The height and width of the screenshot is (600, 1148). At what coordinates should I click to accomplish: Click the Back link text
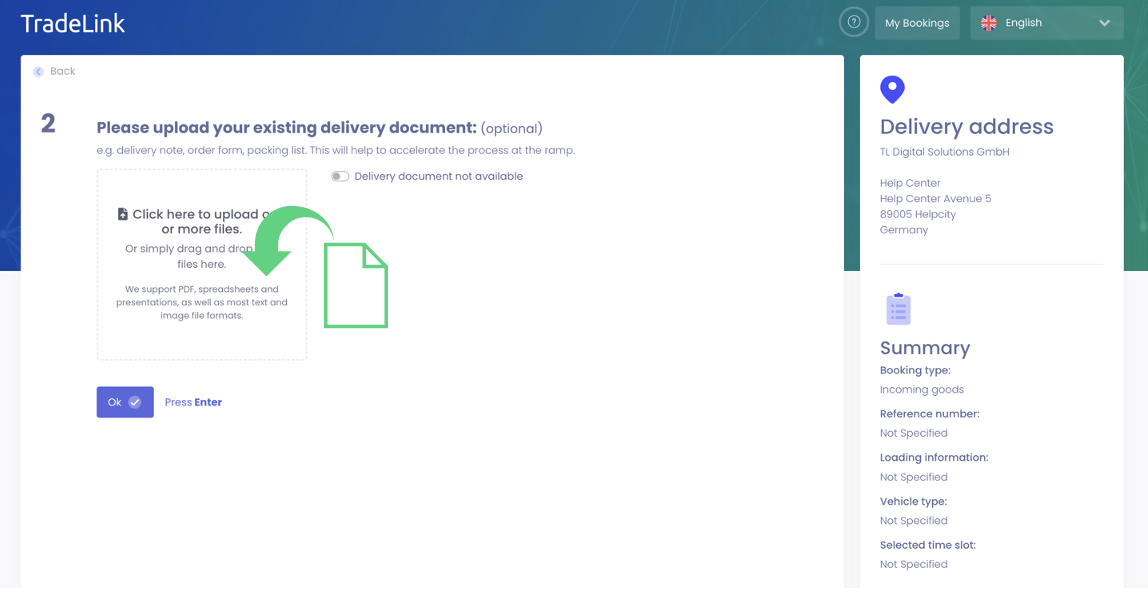(63, 72)
